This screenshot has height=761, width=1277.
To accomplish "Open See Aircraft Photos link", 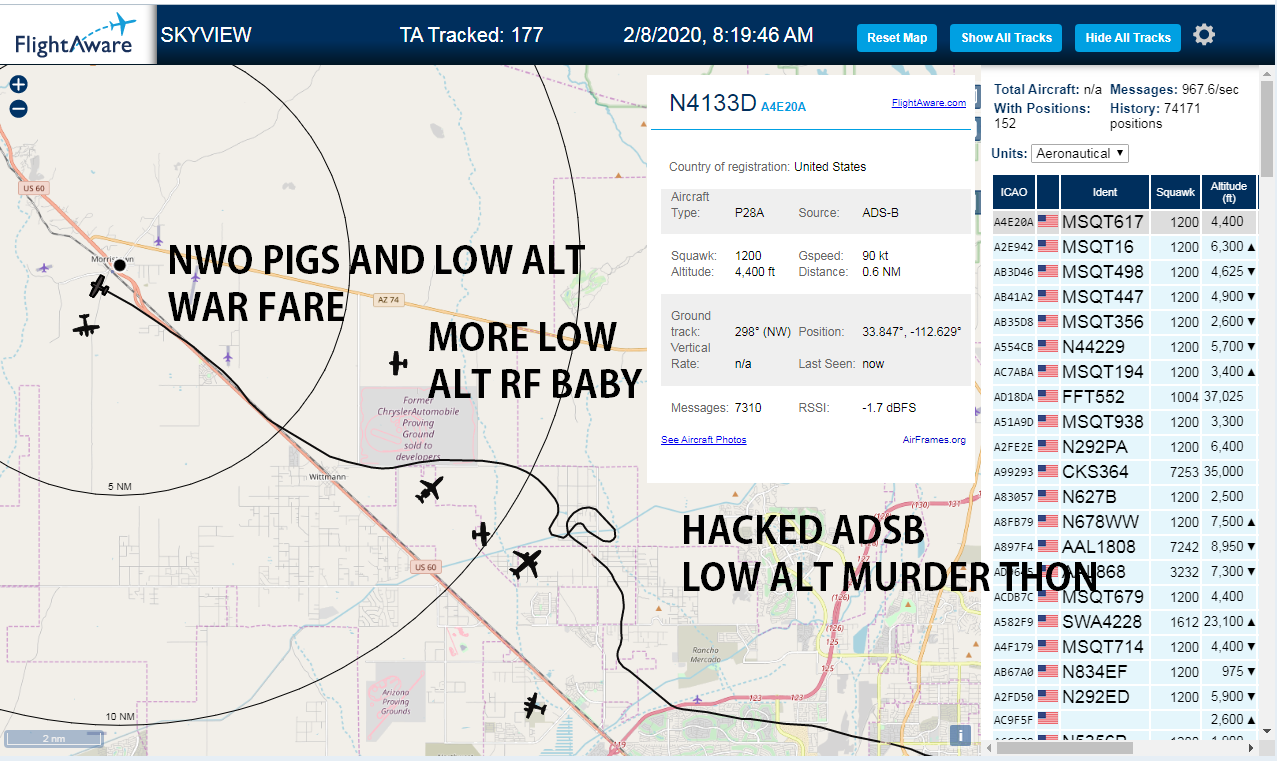I will tap(704, 440).
